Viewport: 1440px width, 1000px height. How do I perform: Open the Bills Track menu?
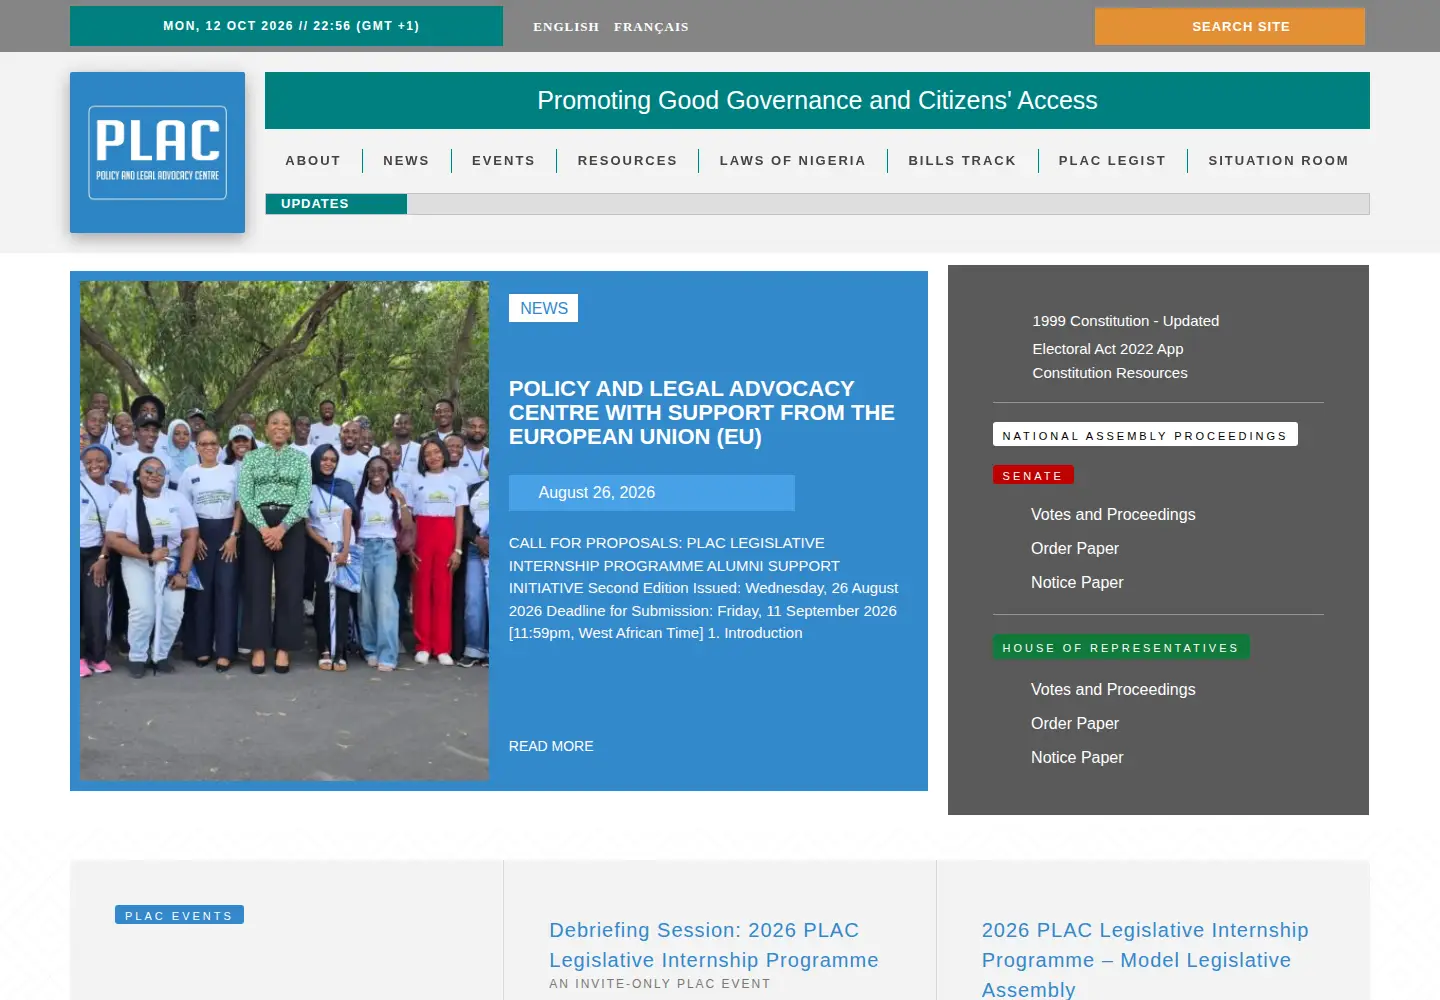(962, 160)
